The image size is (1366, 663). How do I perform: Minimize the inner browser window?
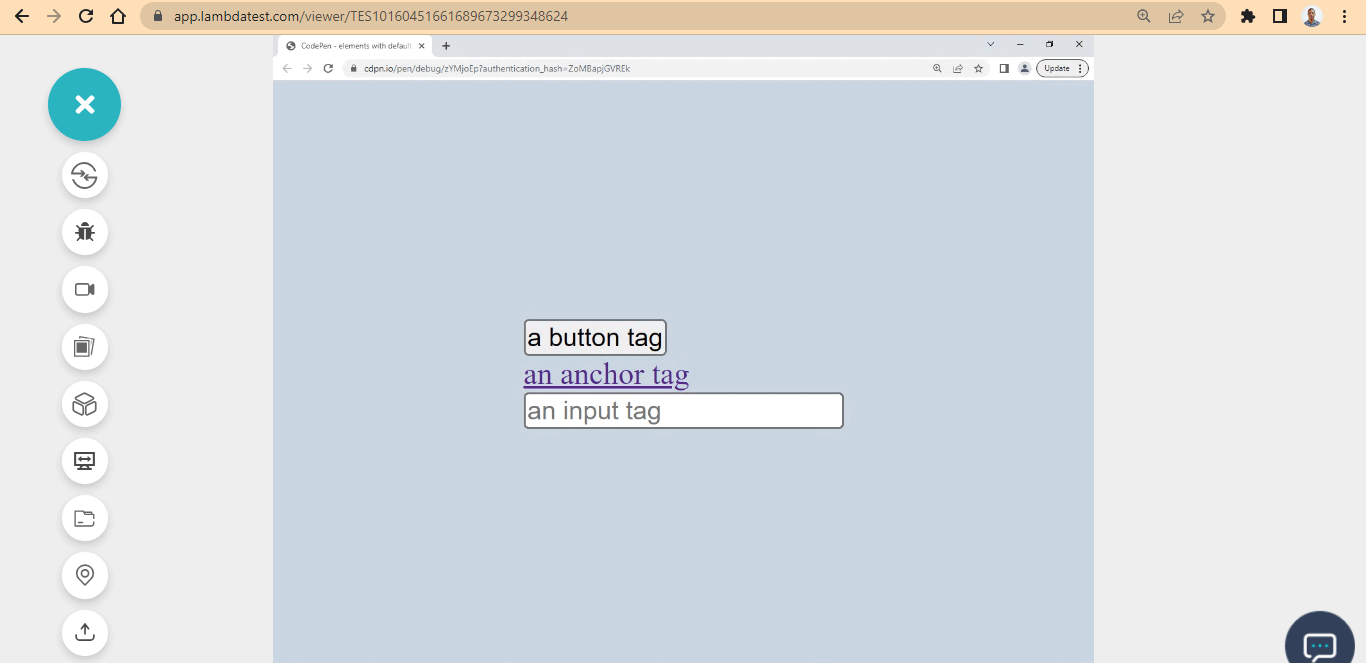(1020, 44)
